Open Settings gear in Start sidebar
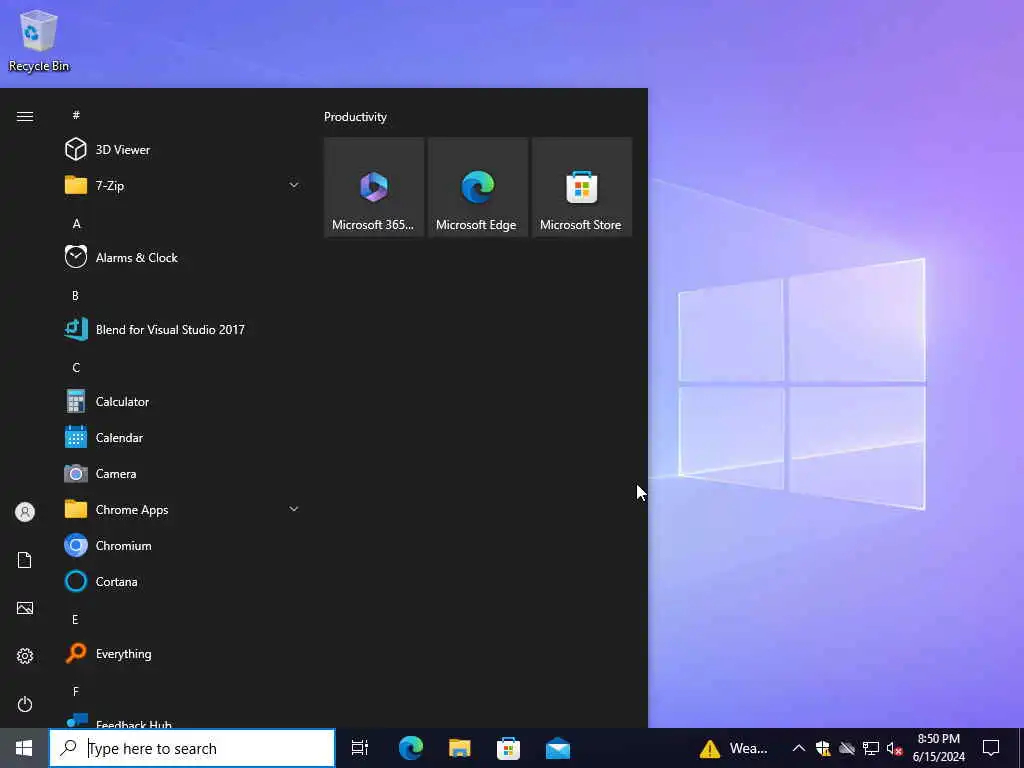Image resolution: width=1024 pixels, height=768 pixels. 25,656
